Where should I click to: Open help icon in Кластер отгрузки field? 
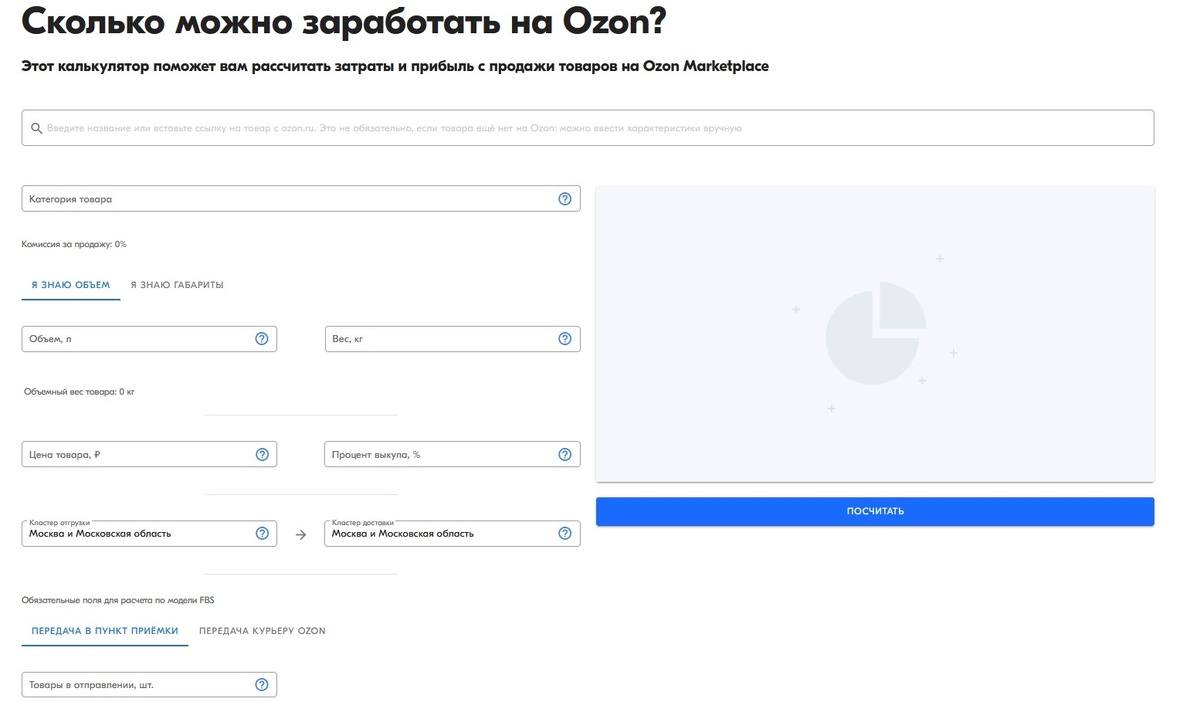(262, 534)
